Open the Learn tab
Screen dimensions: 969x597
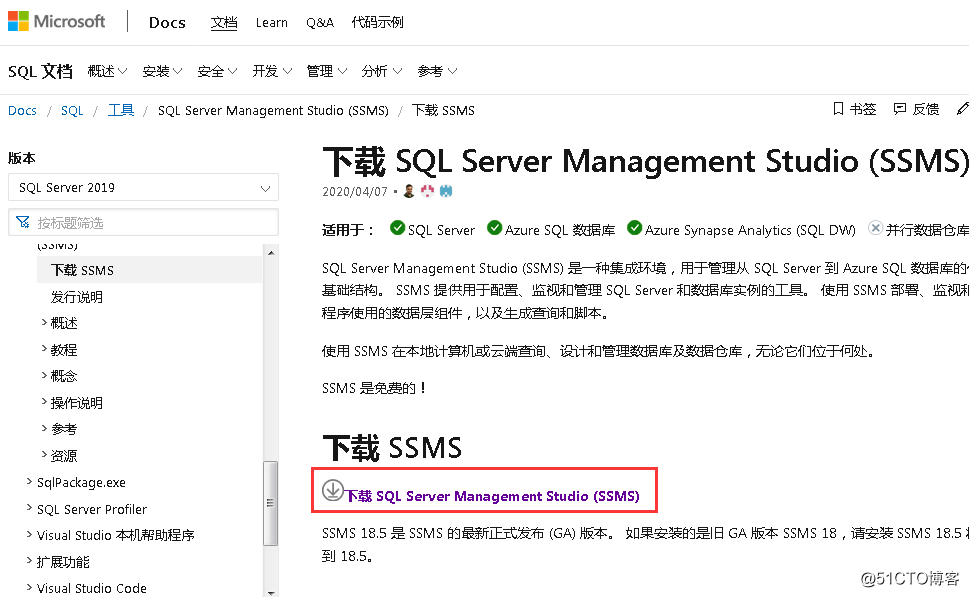click(x=271, y=22)
